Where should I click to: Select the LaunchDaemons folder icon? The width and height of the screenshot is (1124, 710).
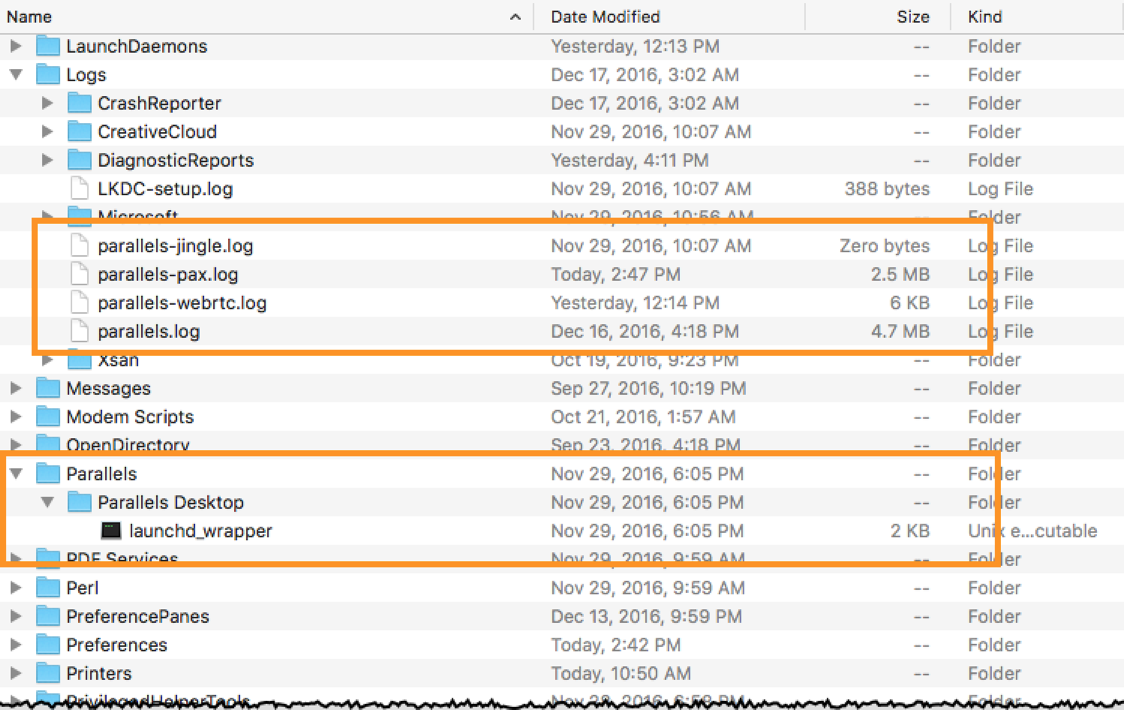click(x=48, y=46)
